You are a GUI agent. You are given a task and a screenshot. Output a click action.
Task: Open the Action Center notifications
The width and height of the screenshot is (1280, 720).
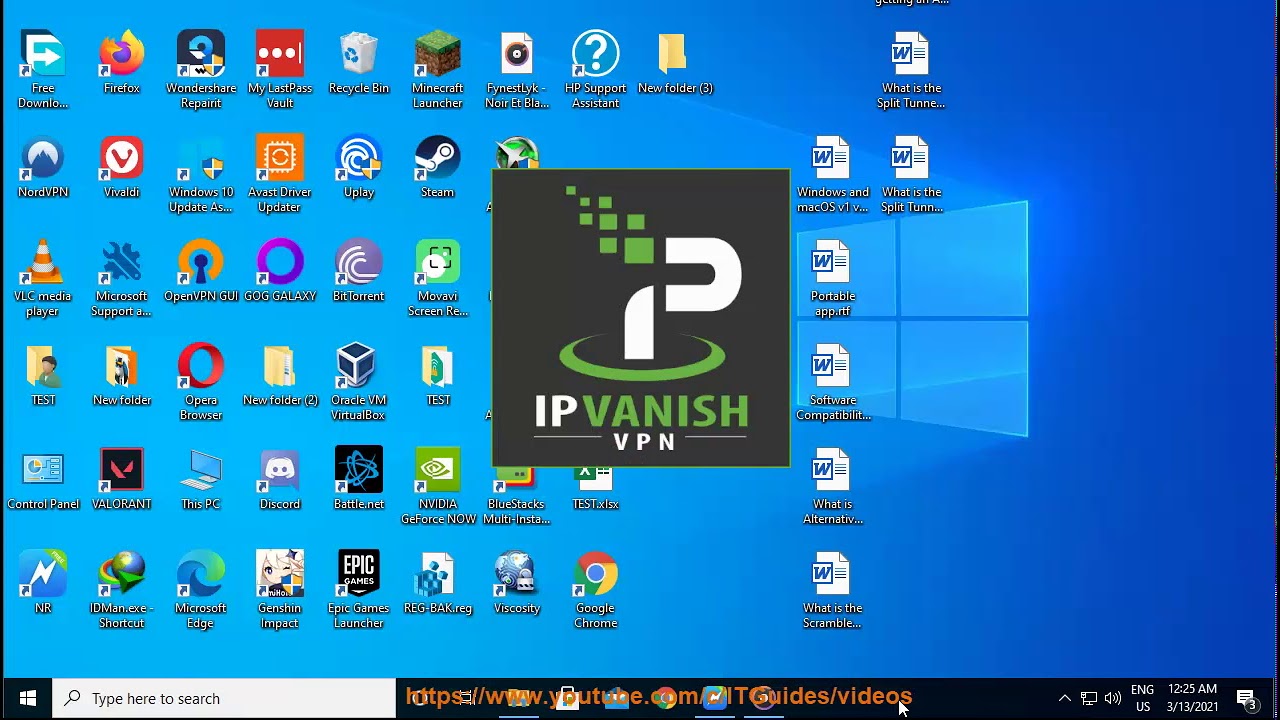pyautogui.click(x=1247, y=698)
